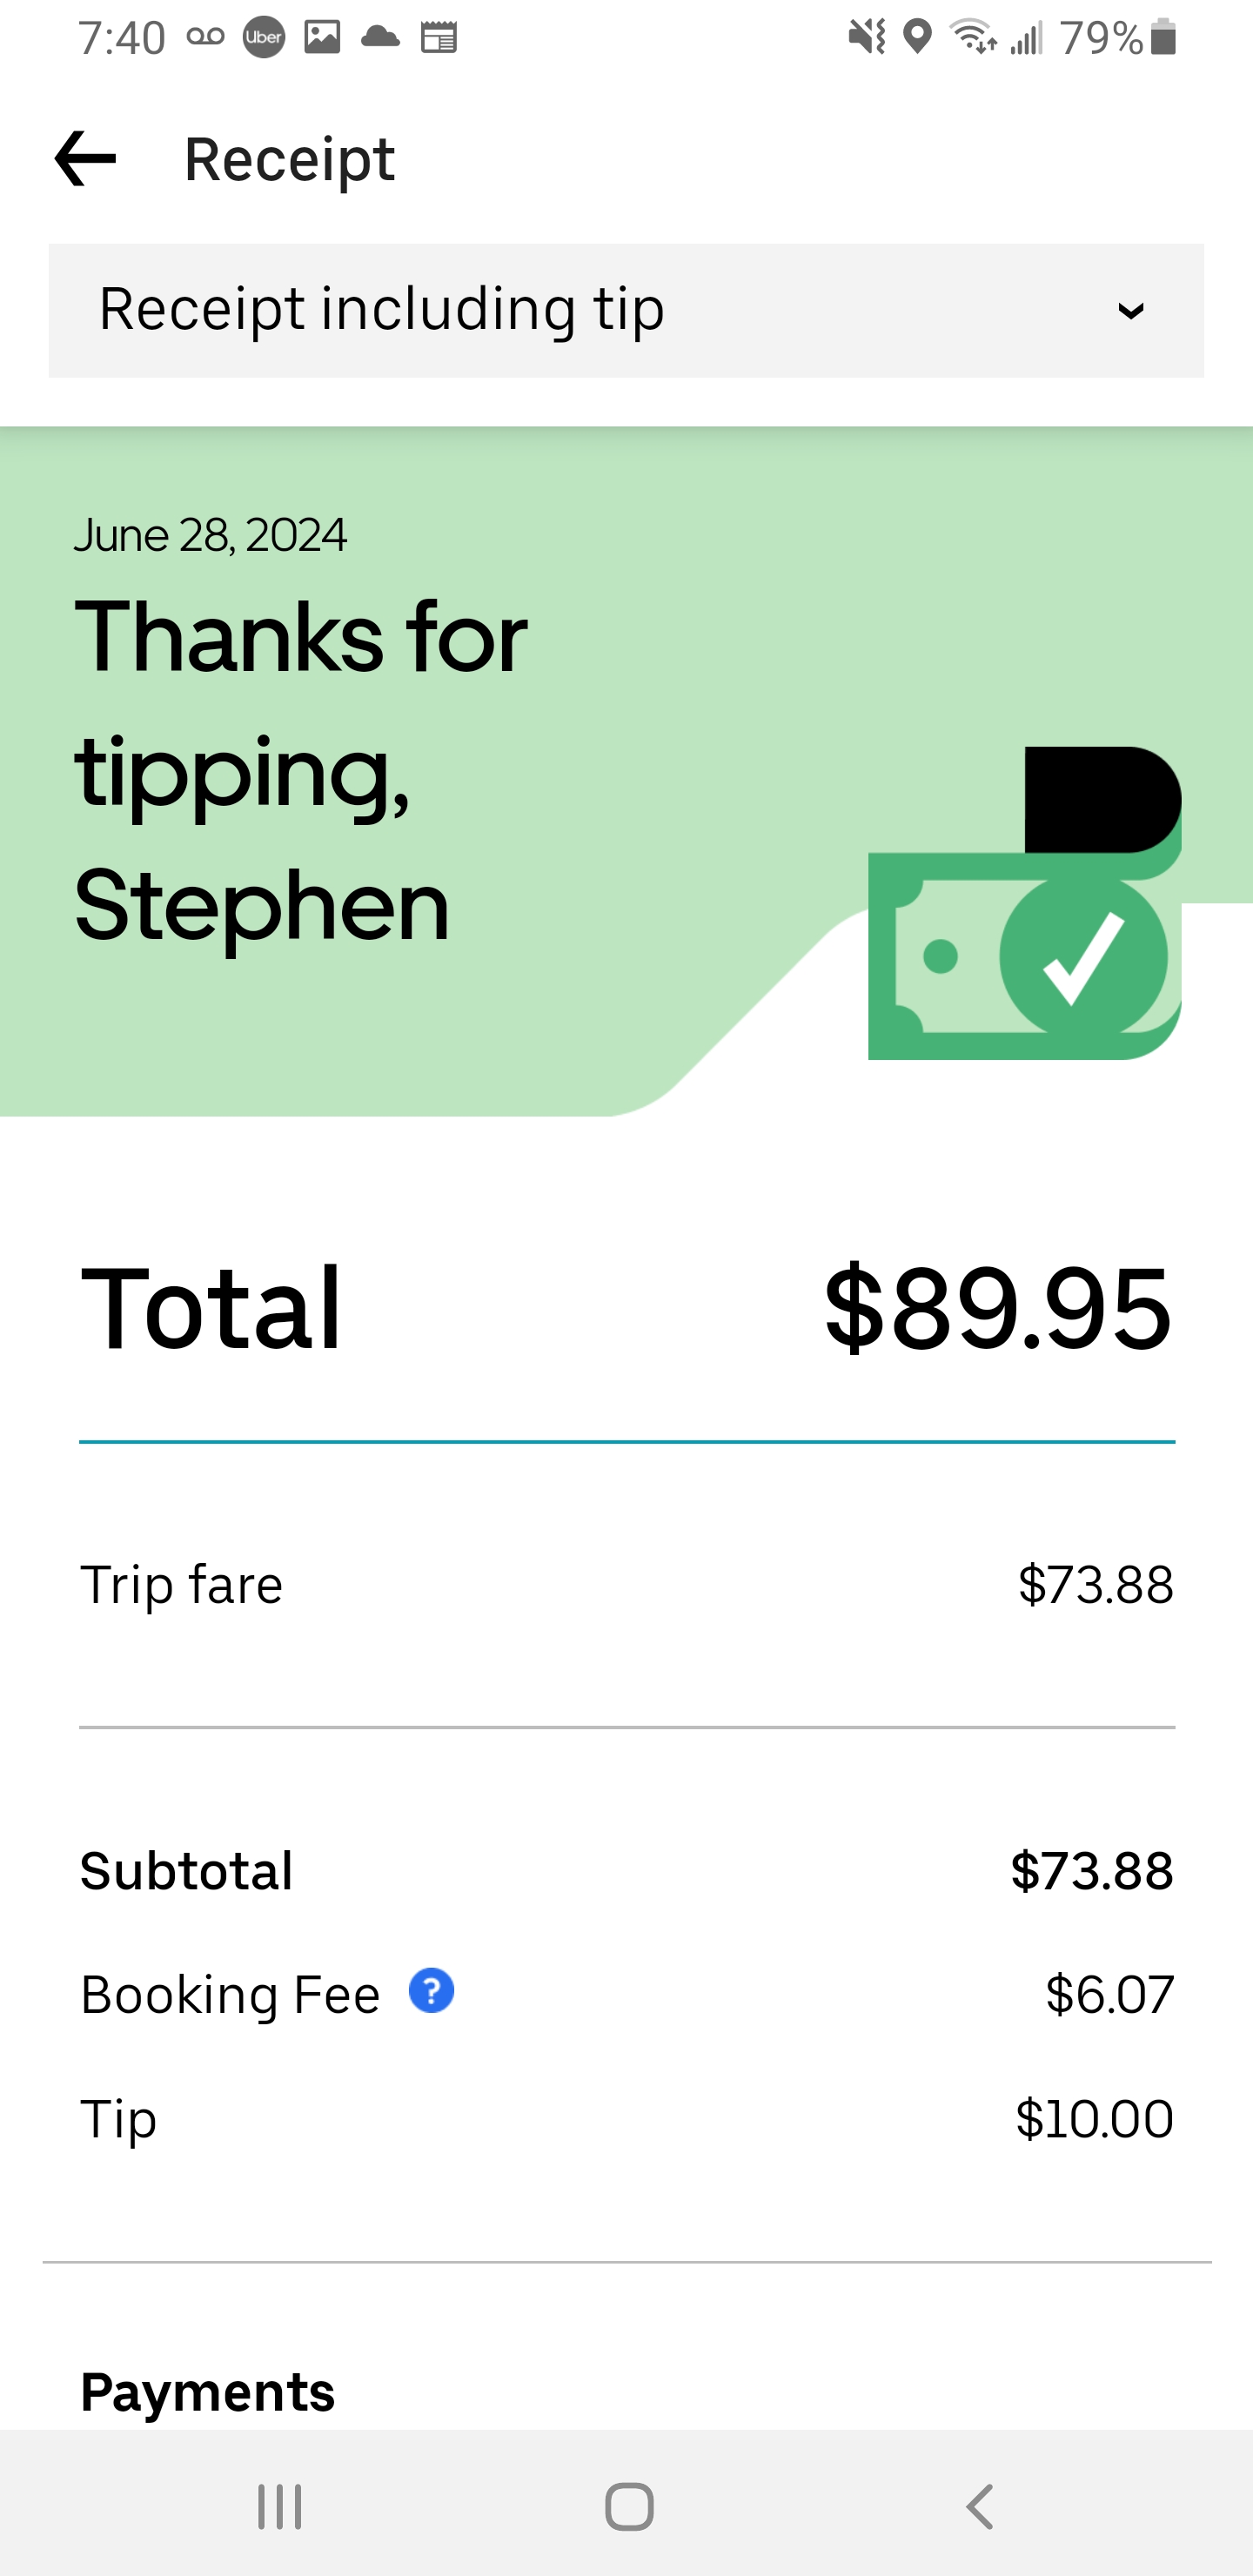Tap the battery indicator icon
Image resolution: width=1253 pixels, height=2576 pixels.
[x=1163, y=38]
